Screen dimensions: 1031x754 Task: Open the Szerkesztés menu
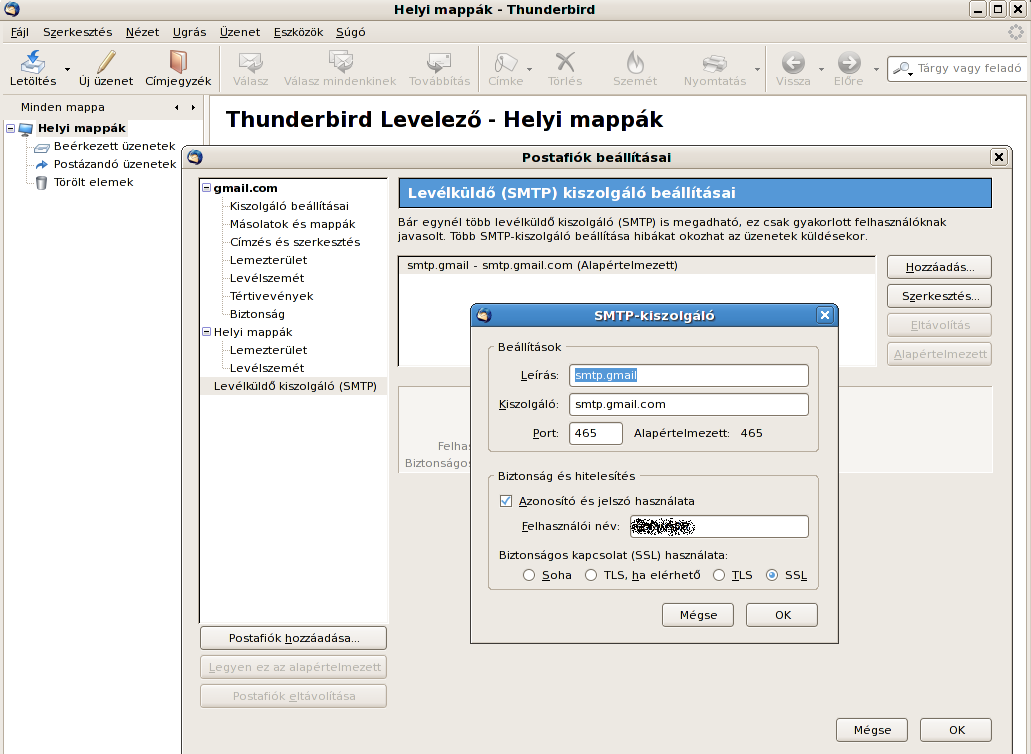(x=77, y=32)
